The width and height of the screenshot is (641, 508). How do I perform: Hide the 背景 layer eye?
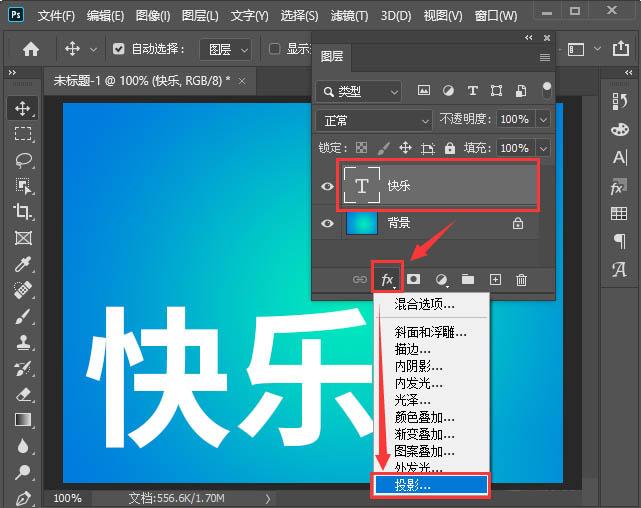[x=327, y=224]
